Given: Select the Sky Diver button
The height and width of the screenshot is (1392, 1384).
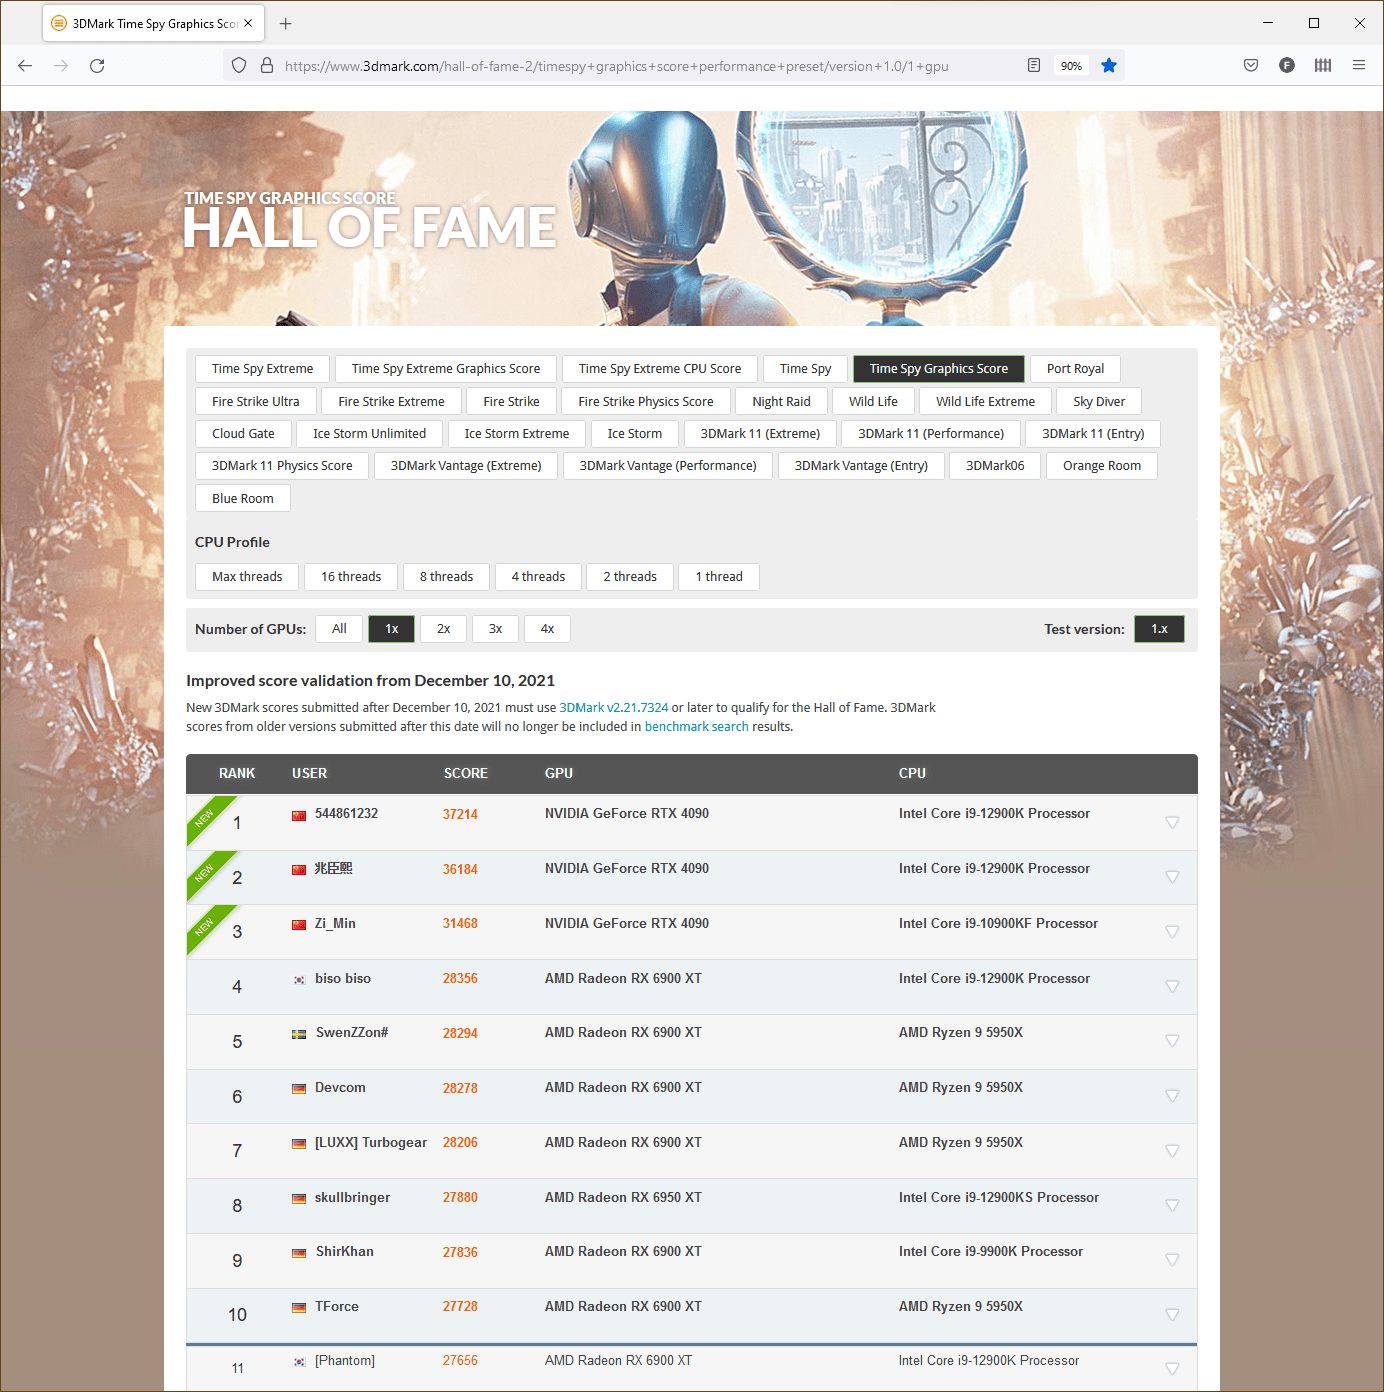Looking at the screenshot, I should coord(1099,402).
